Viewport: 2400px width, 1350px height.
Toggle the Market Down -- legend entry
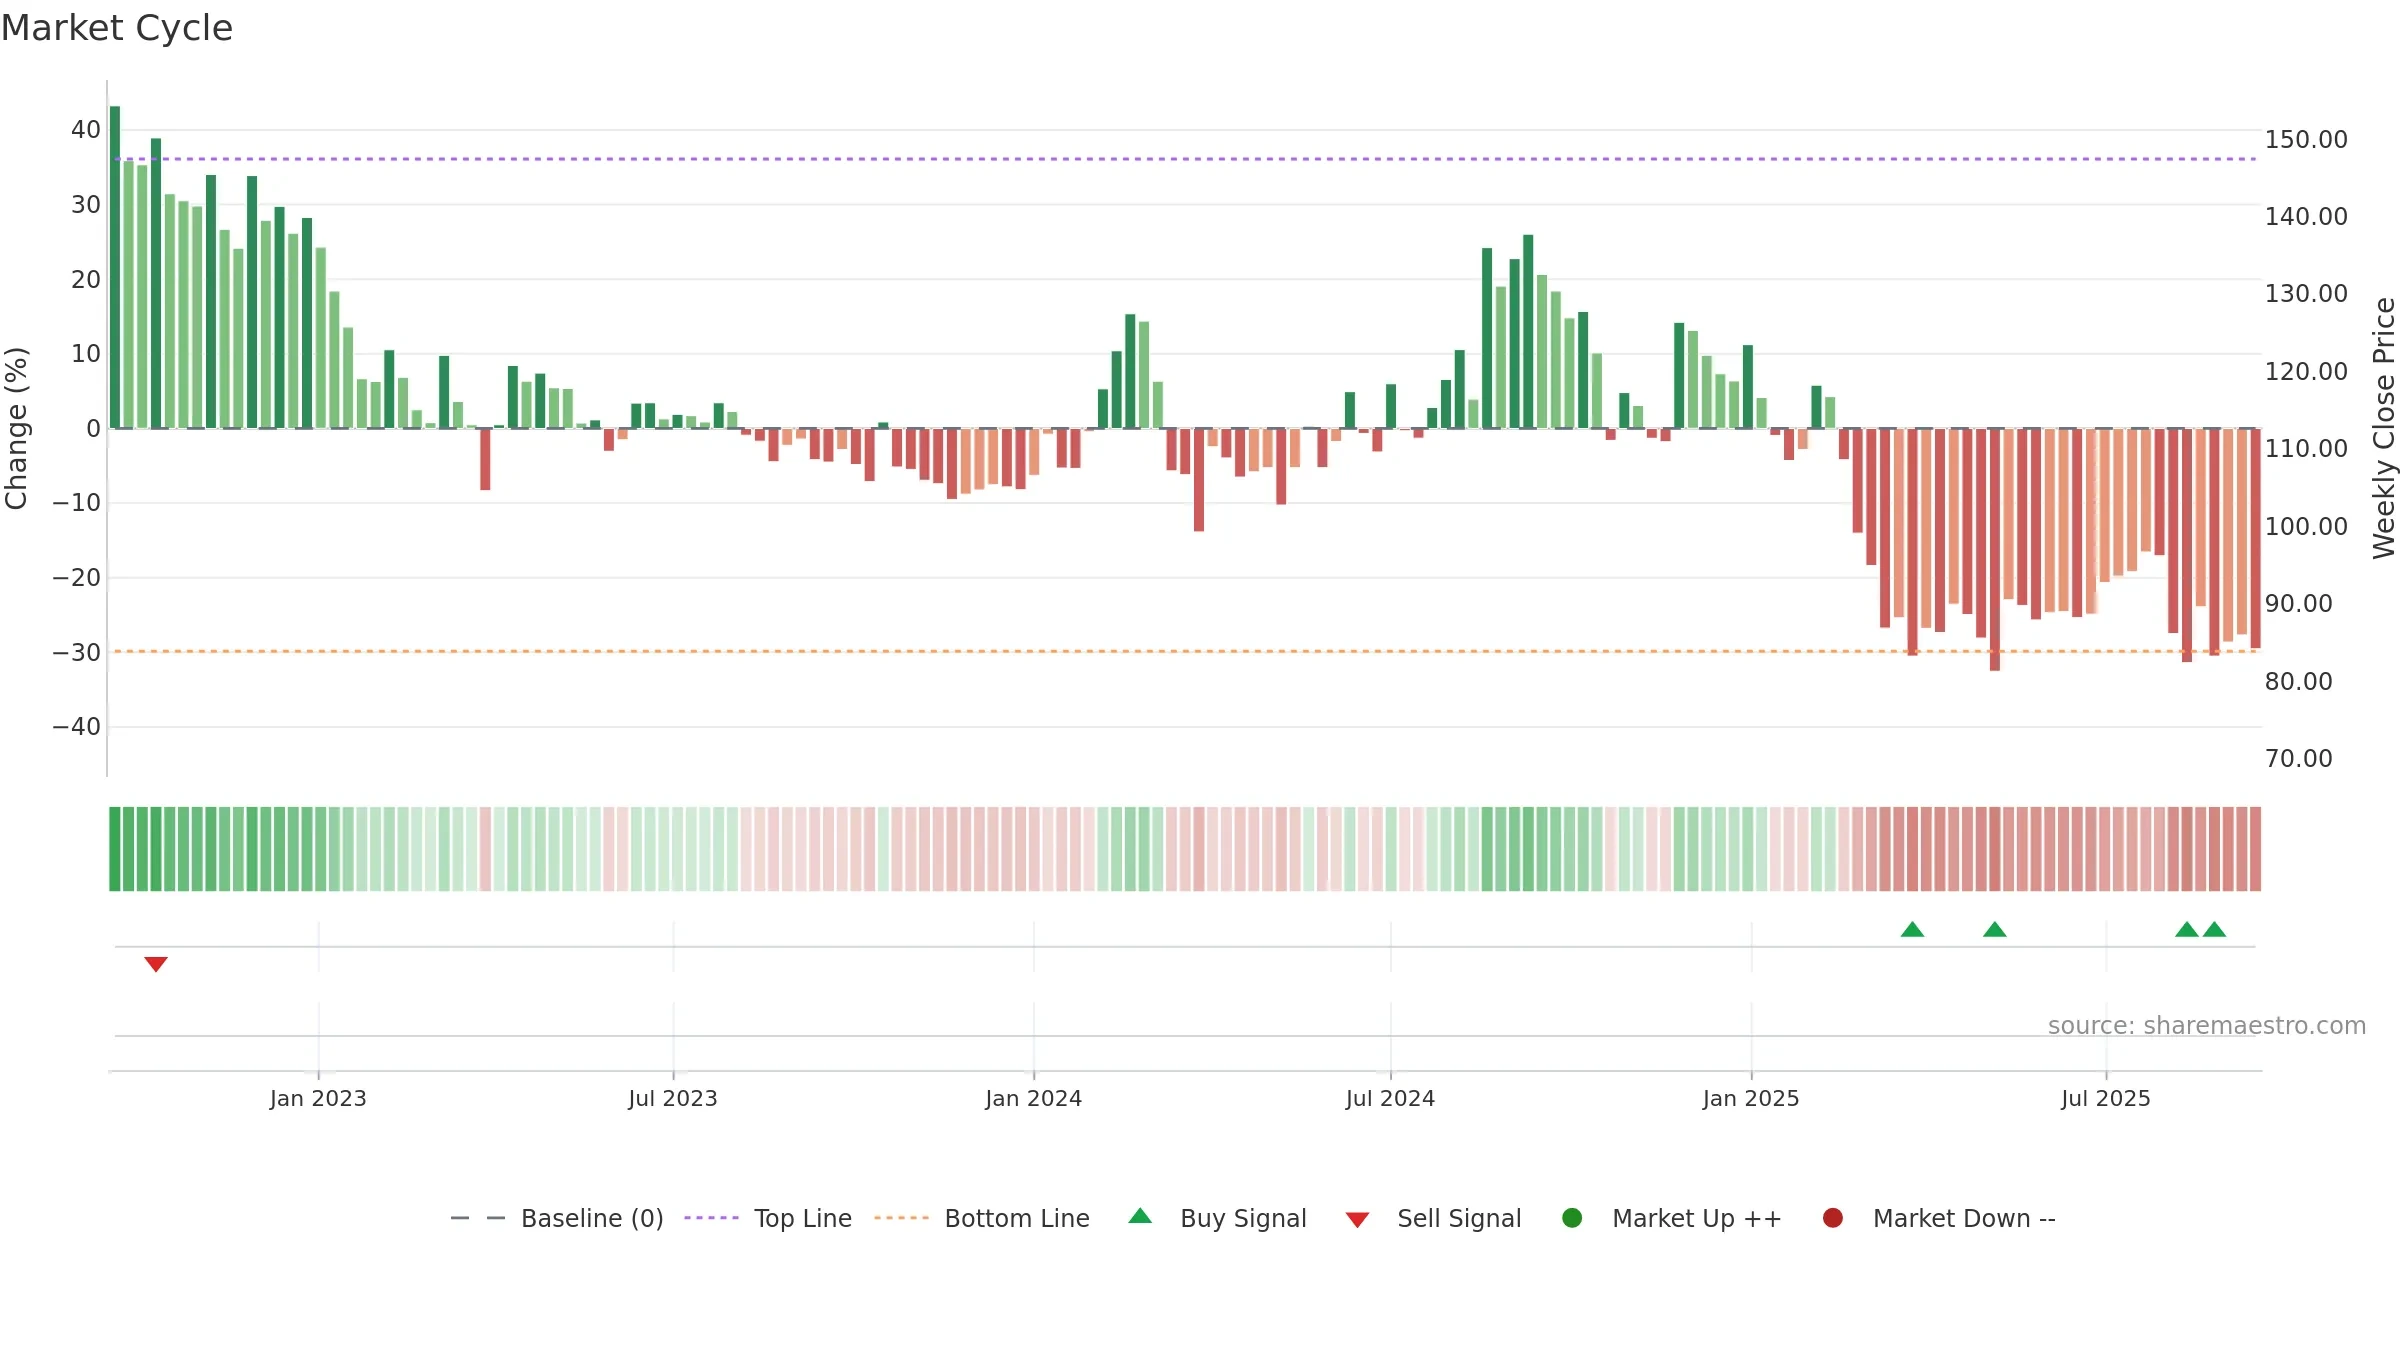click(1938, 1218)
